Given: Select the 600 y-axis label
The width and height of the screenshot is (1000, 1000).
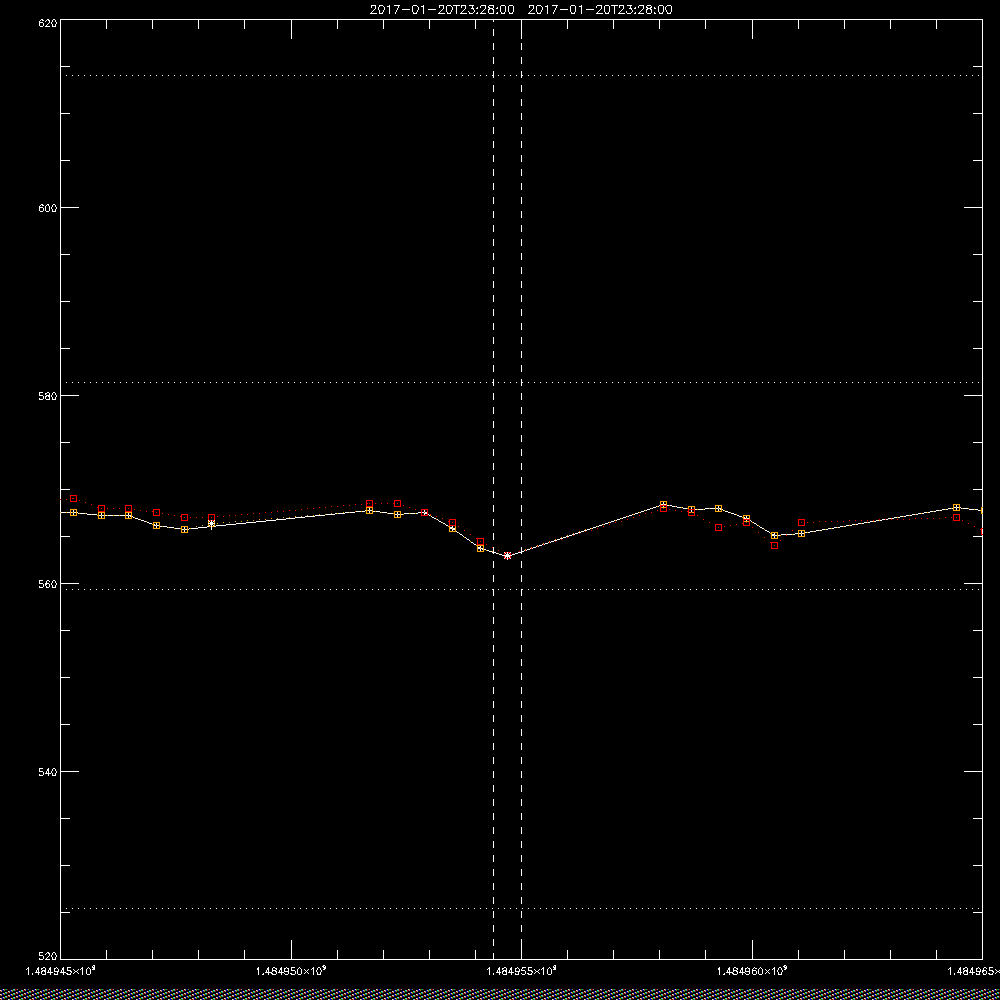Looking at the screenshot, I should tap(48, 208).
